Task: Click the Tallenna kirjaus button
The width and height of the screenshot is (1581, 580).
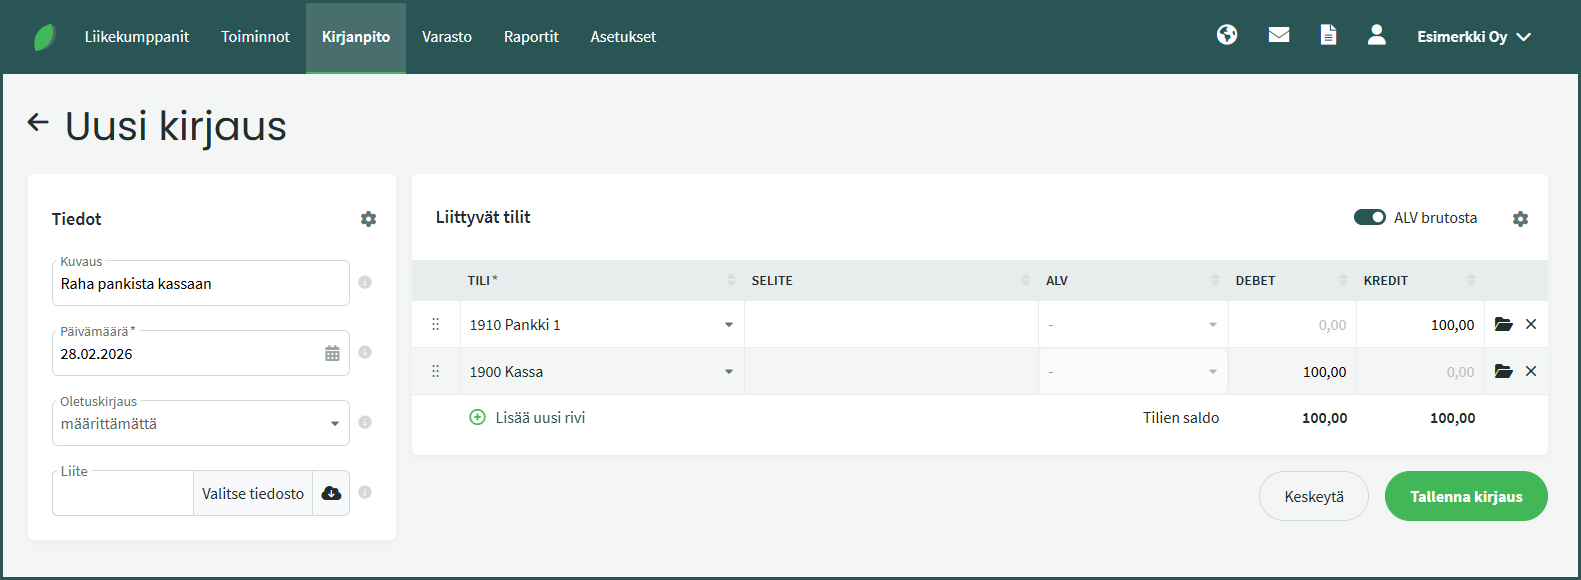Action: pos(1465,496)
